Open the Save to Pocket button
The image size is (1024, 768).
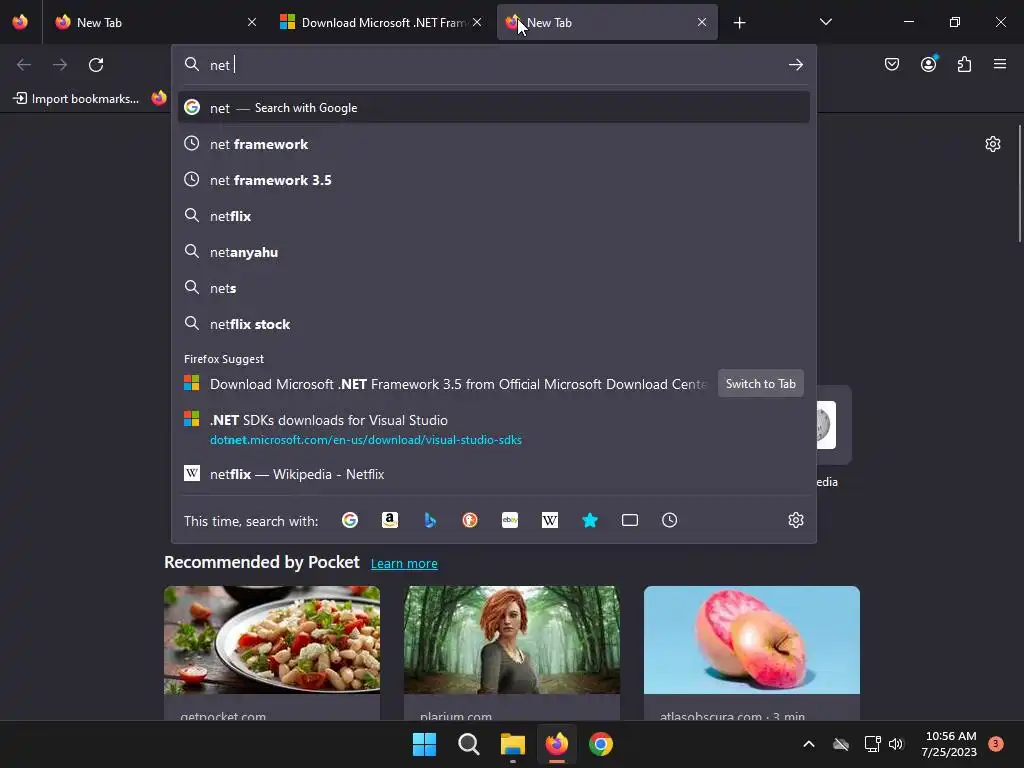click(x=892, y=64)
